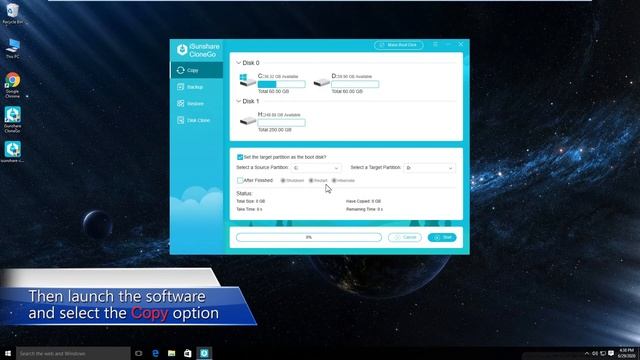Open the Store taskbar icon
The image size is (640, 360).
[188, 353]
